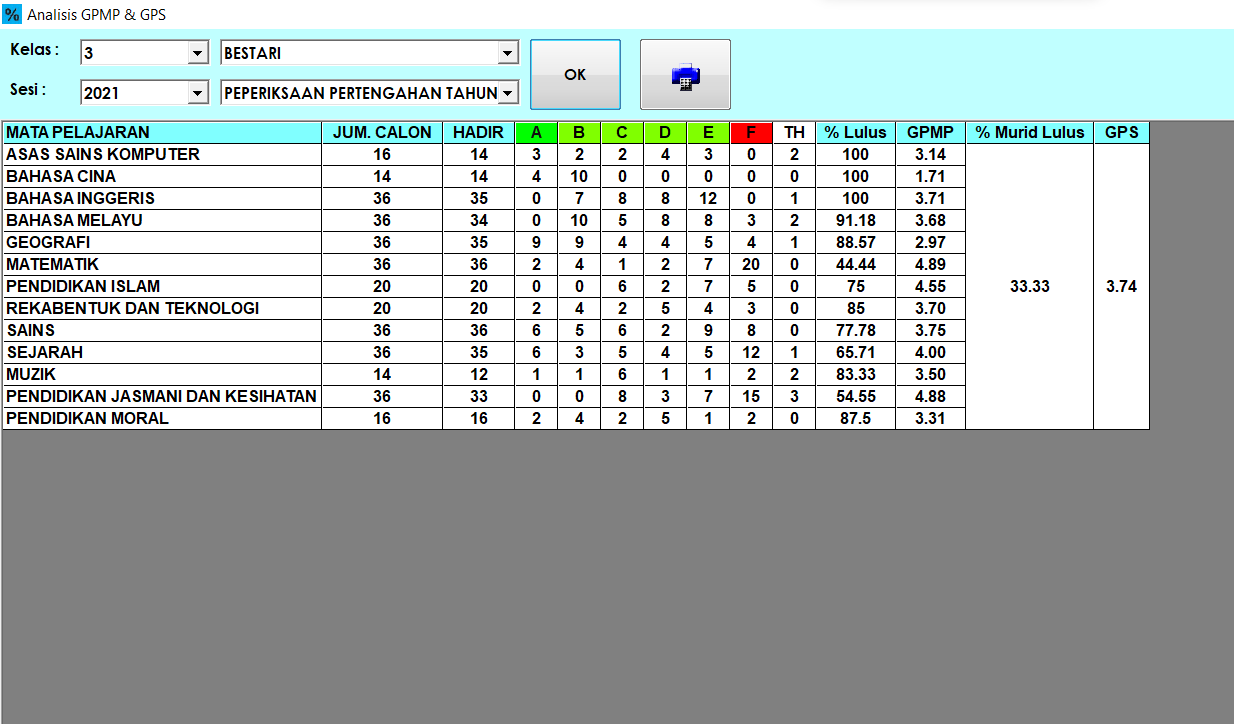Expand the PEPERIKSAAN PERTENGAHAN TAHUN dropdown
The image size is (1234, 724).
(x=508, y=93)
